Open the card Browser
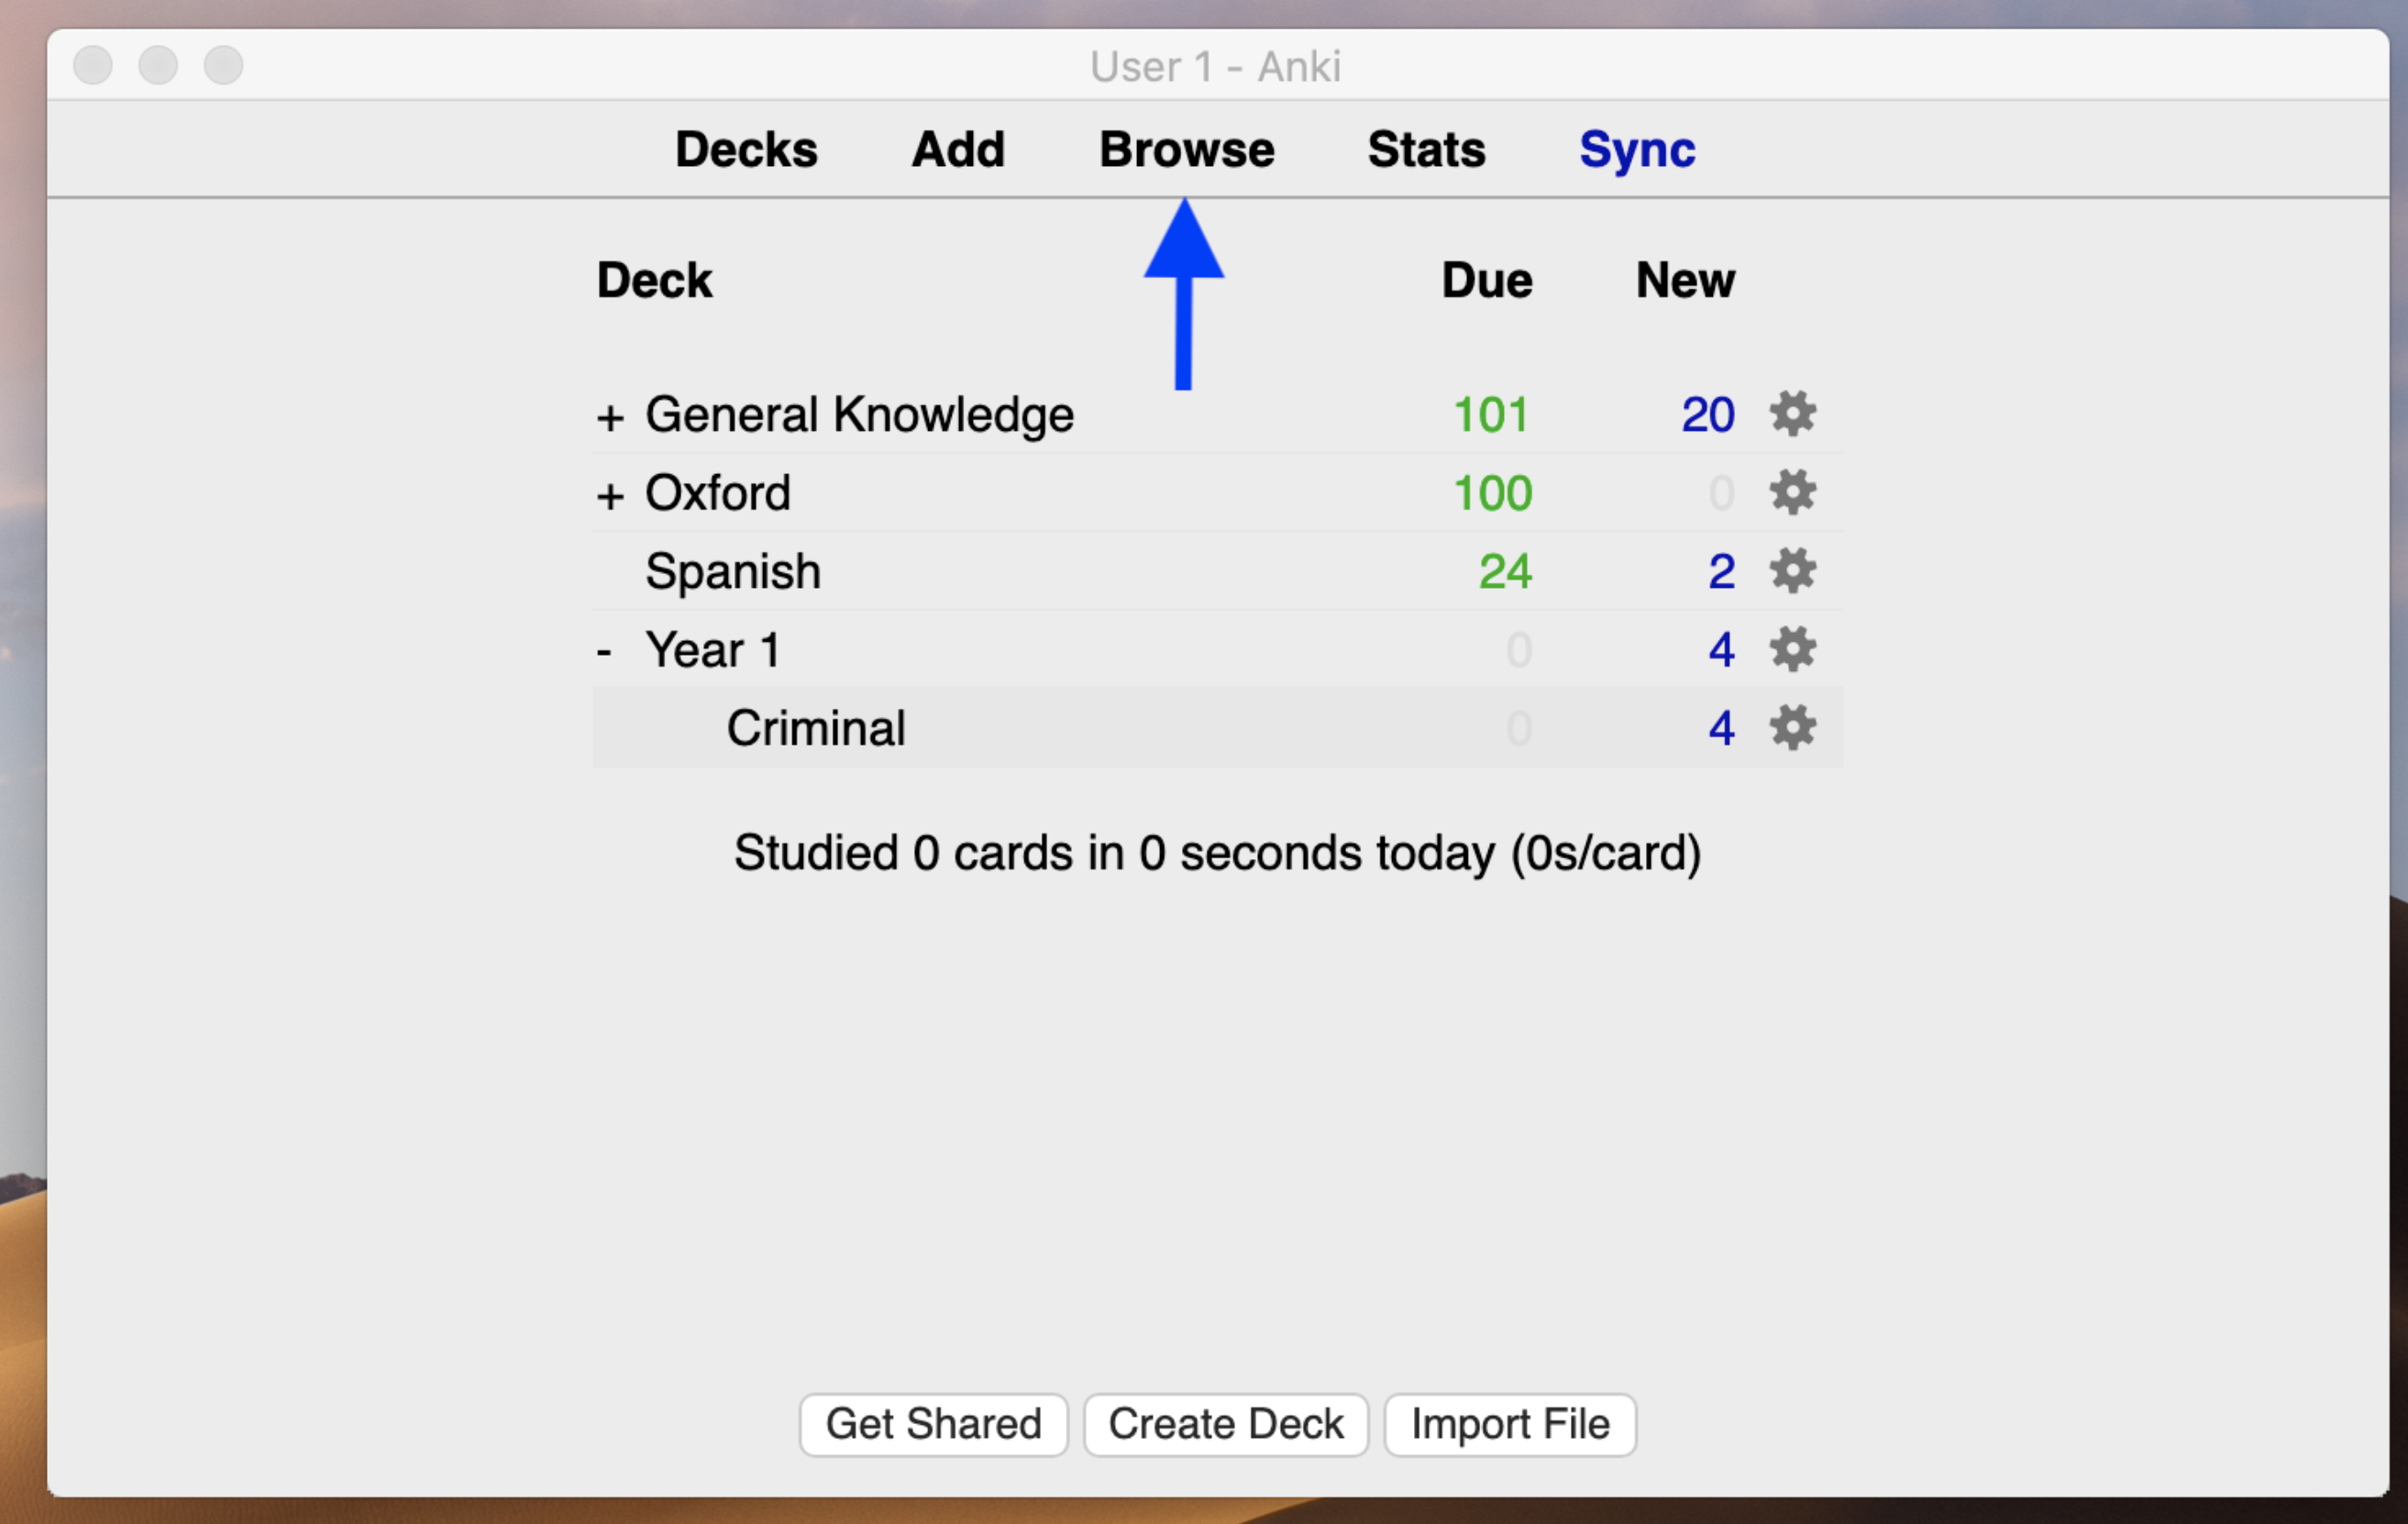This screenshot has width=2408, height=1524. [1186, 149]
